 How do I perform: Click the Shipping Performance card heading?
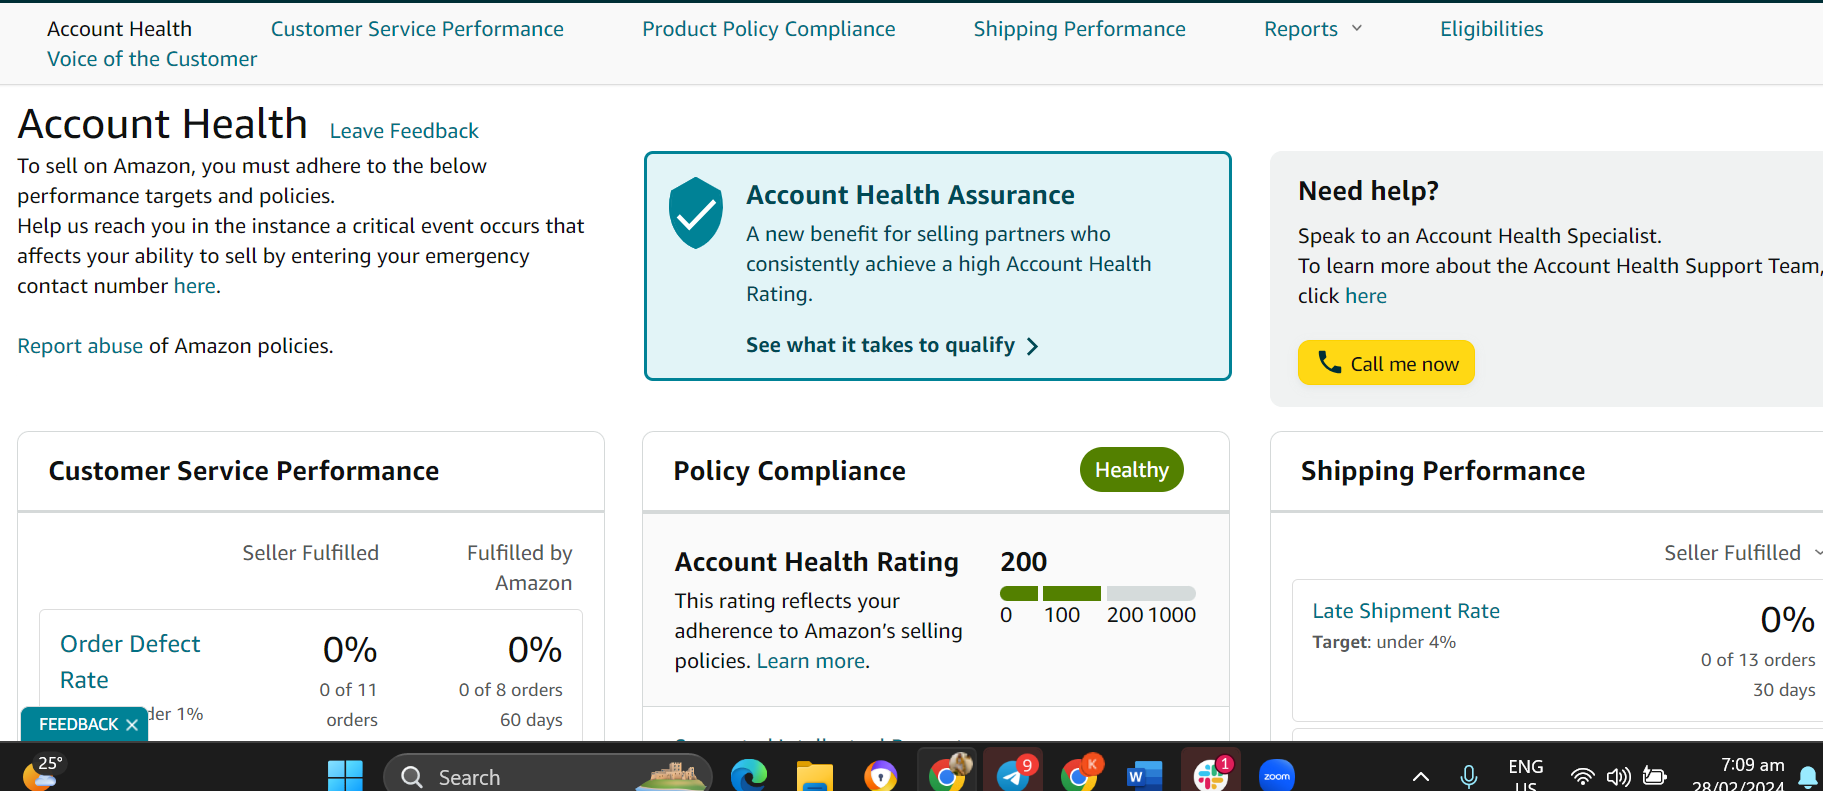[x=1443, y=471]
